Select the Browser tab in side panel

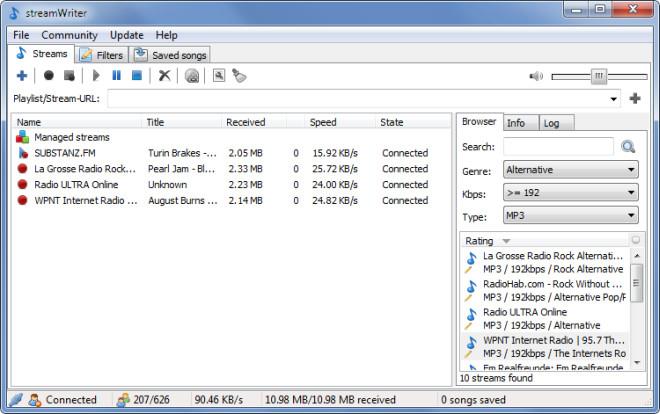click(x=479, y=122)
